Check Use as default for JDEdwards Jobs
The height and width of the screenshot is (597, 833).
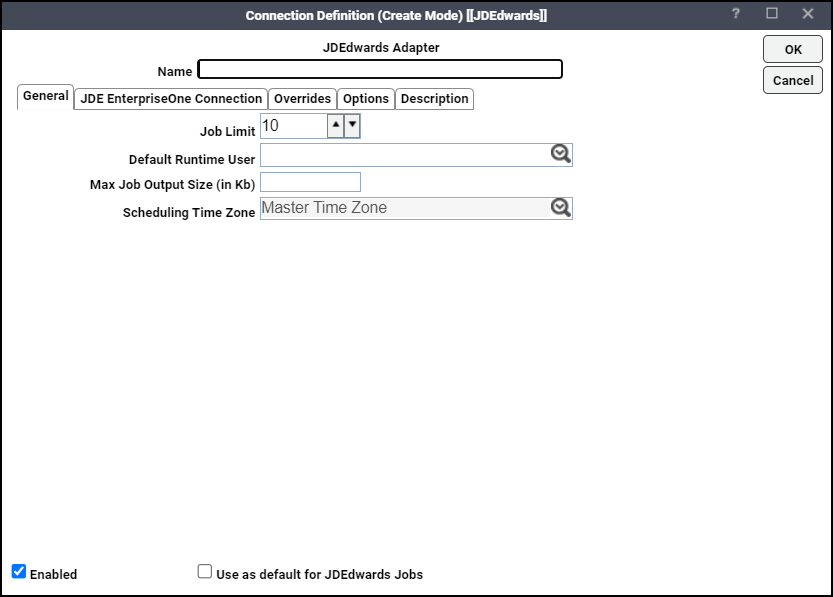coord(205,572)
